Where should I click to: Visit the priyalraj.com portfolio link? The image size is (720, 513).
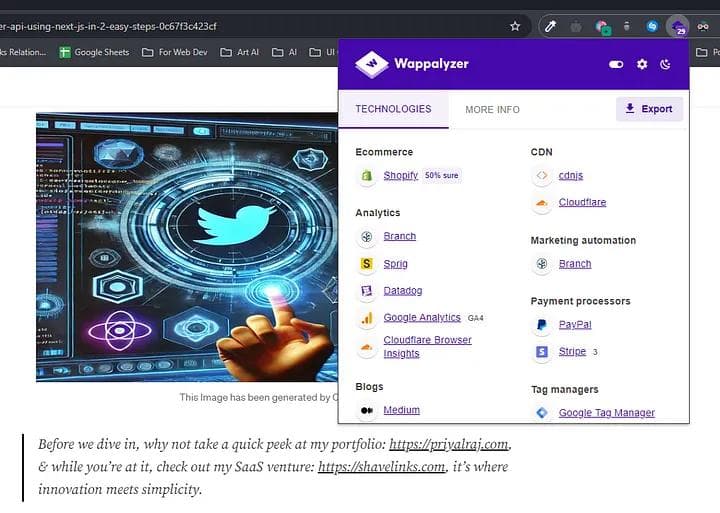pos(449,444)
